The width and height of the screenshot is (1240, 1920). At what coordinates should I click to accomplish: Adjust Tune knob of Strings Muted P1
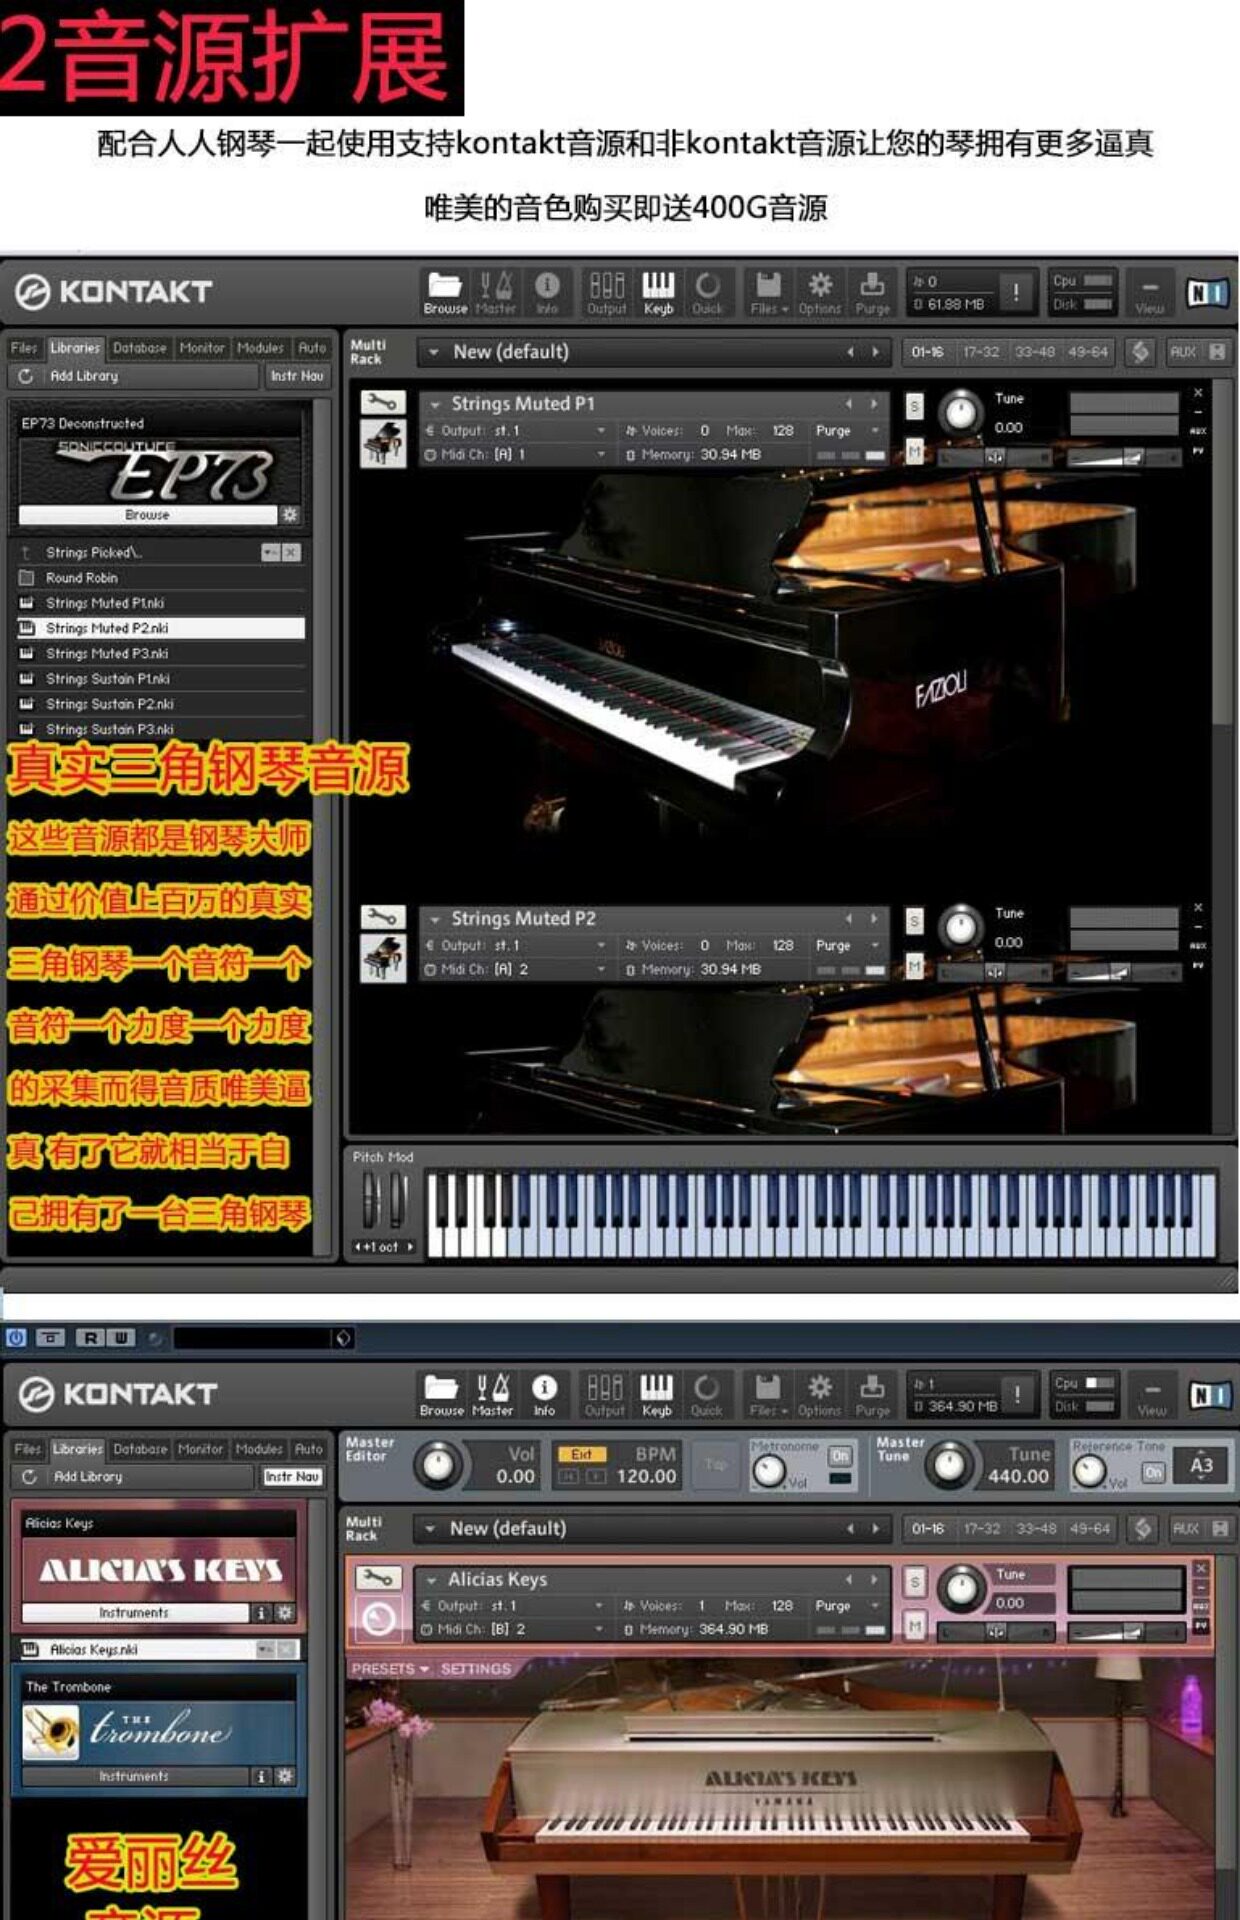tap(961, 412)
